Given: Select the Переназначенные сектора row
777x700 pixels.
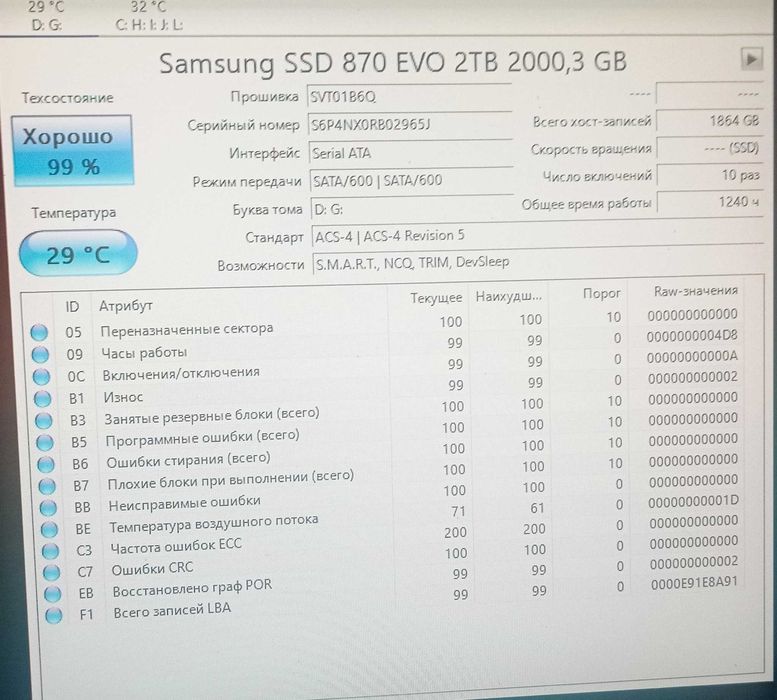Looking at the screenshot, I should pos(384,323).
